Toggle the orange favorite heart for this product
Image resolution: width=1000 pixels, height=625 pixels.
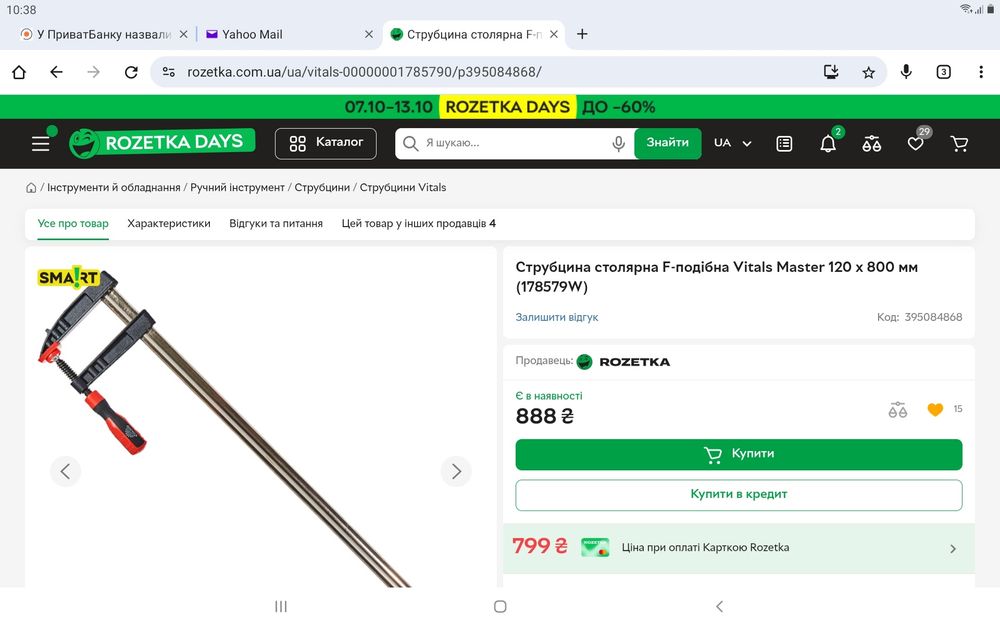click(935, 410)
